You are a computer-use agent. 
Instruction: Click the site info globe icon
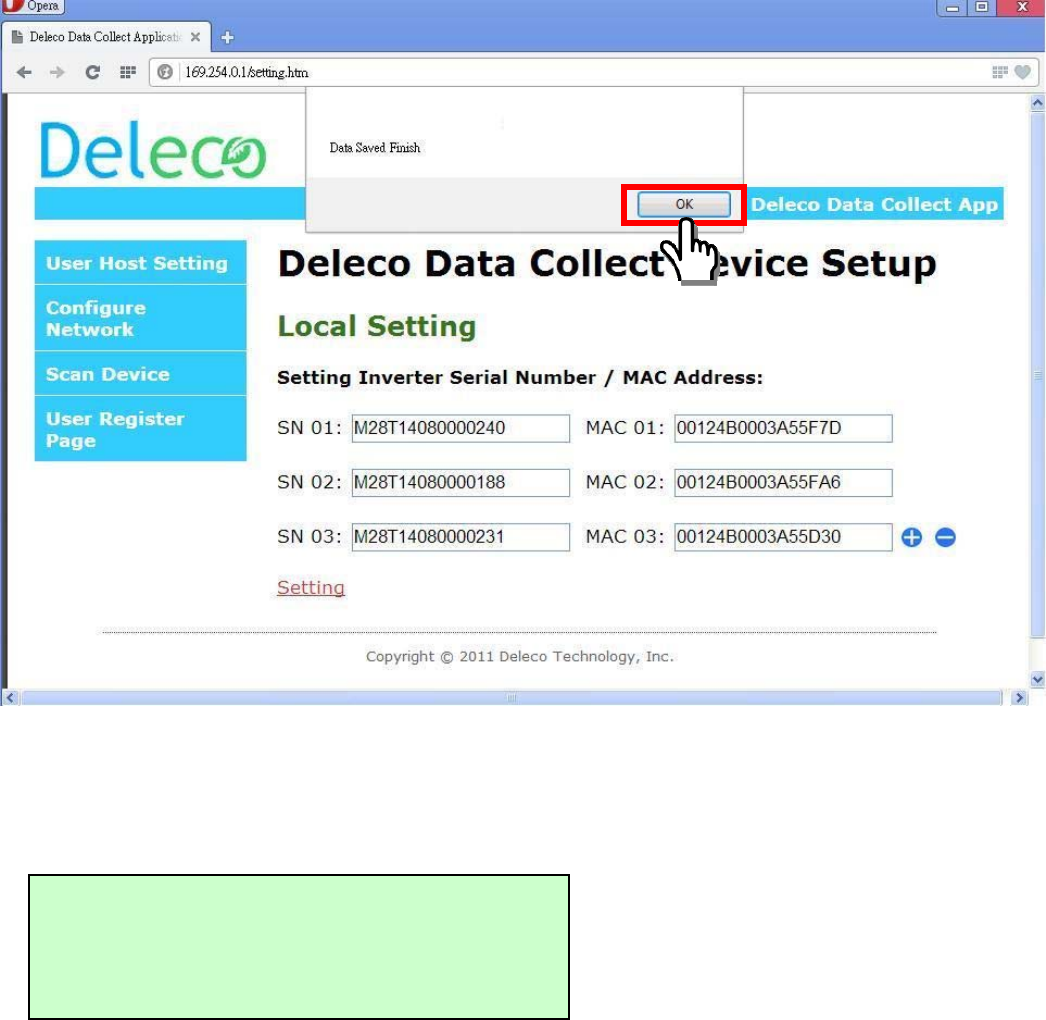165,72
